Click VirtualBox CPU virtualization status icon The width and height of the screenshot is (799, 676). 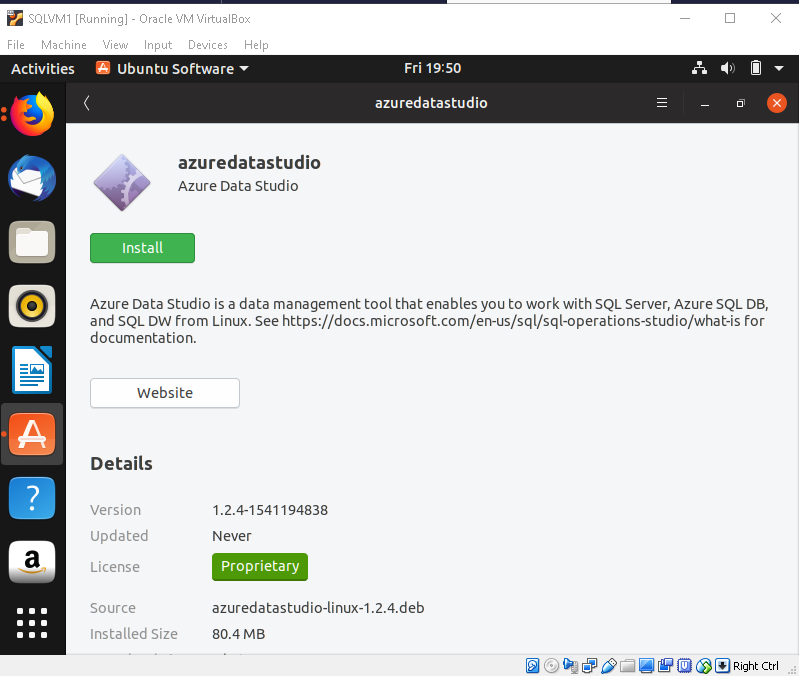(x=684, y=666)
